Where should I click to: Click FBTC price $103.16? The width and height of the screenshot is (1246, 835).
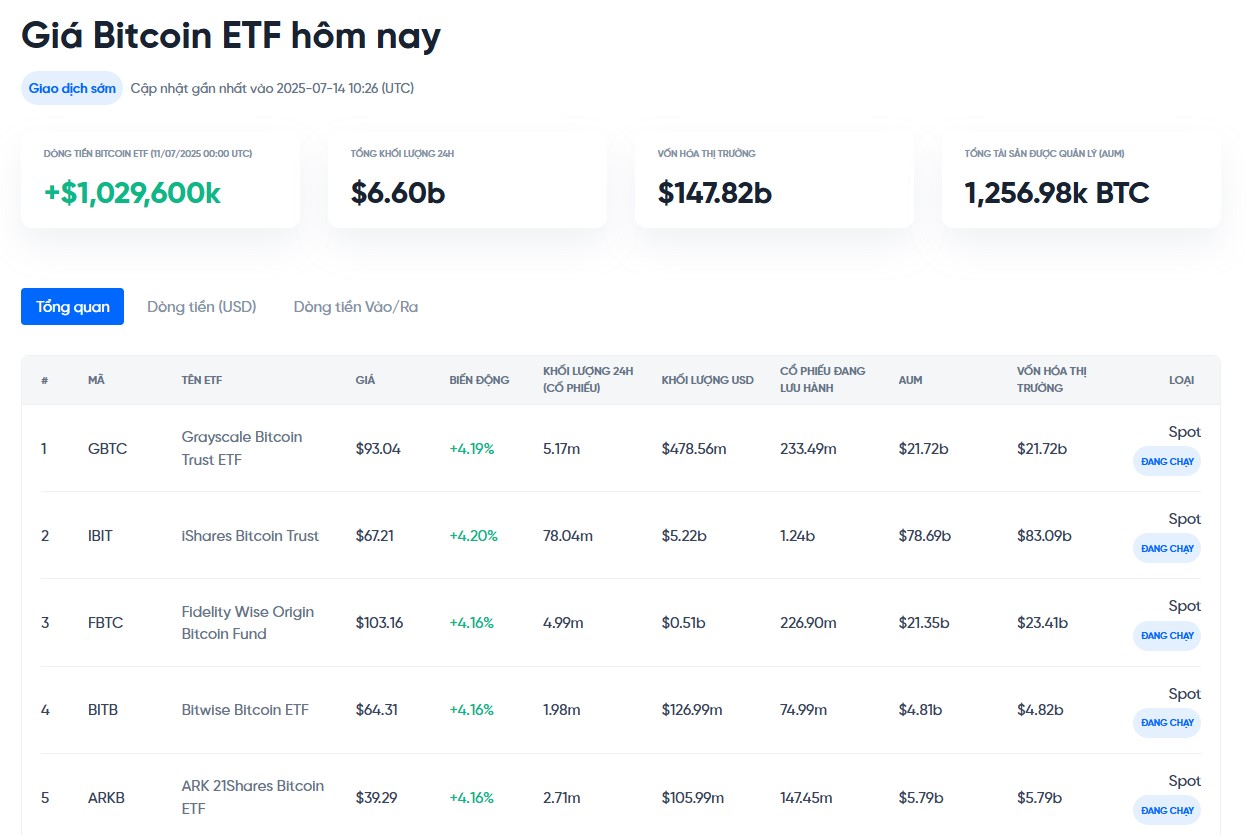click(x=380, y=623)
